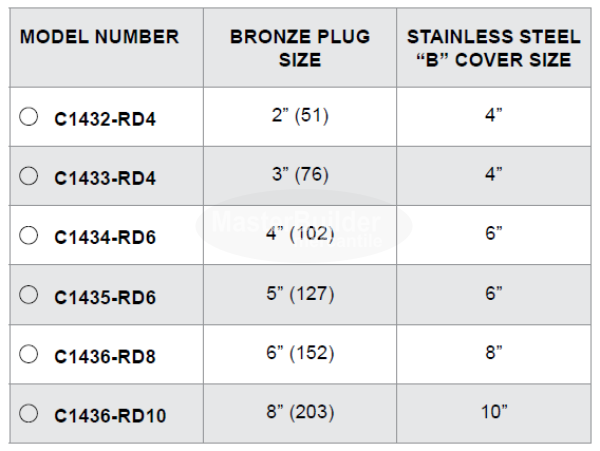Choose the C1433-RD4 model option circle
The image size is (600, 451).
tap(29, 176)
